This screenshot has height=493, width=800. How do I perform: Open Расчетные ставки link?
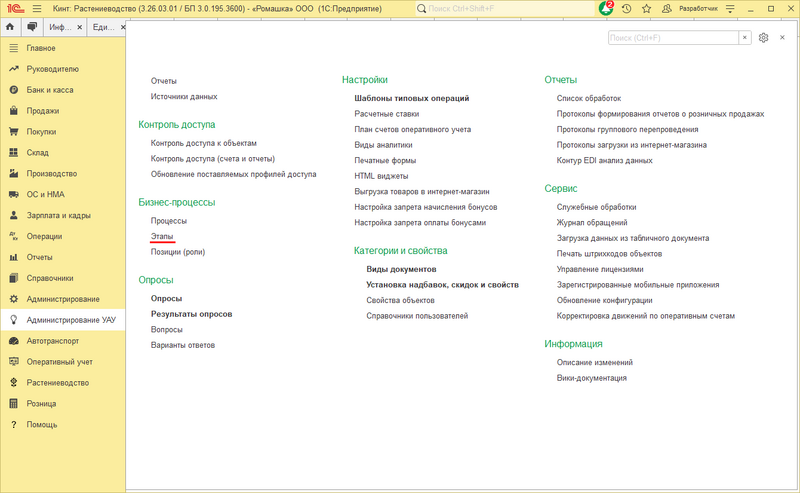pyautogui.click(x=387, y=114)
